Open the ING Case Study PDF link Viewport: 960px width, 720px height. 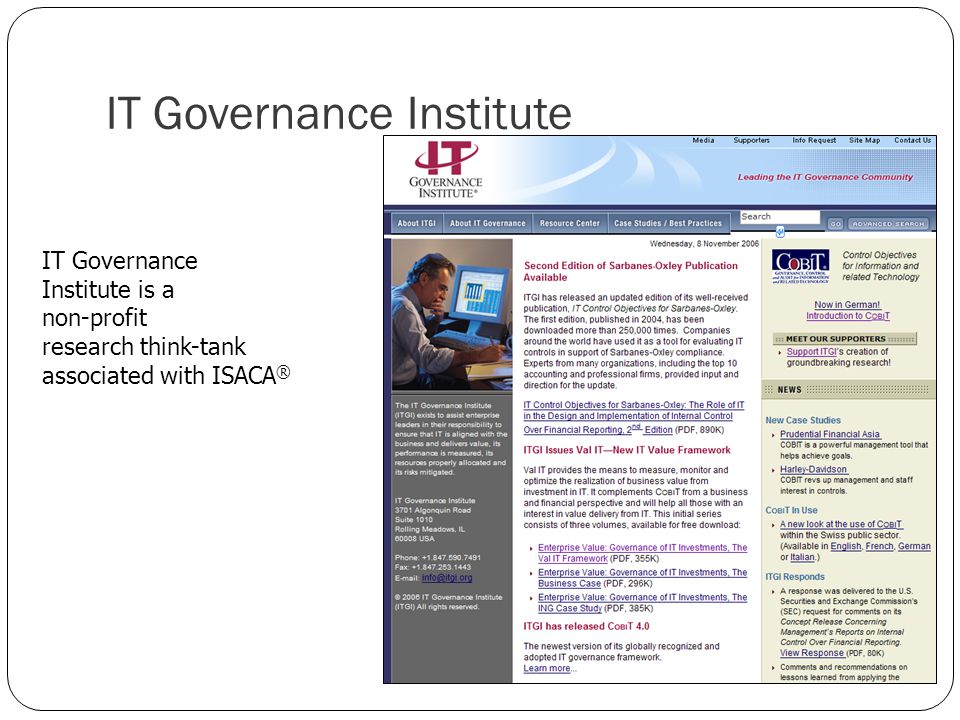click(x=642, y=602)
